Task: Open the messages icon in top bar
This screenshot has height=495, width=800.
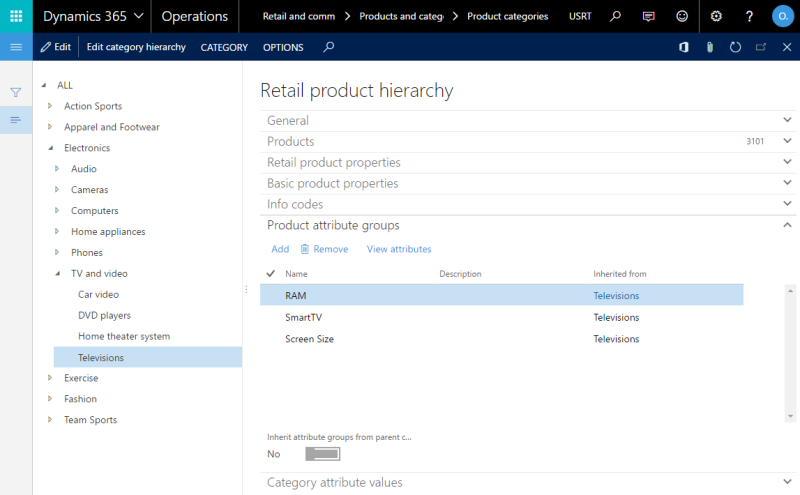Action: pyautogui.click(x=648, y=16)
